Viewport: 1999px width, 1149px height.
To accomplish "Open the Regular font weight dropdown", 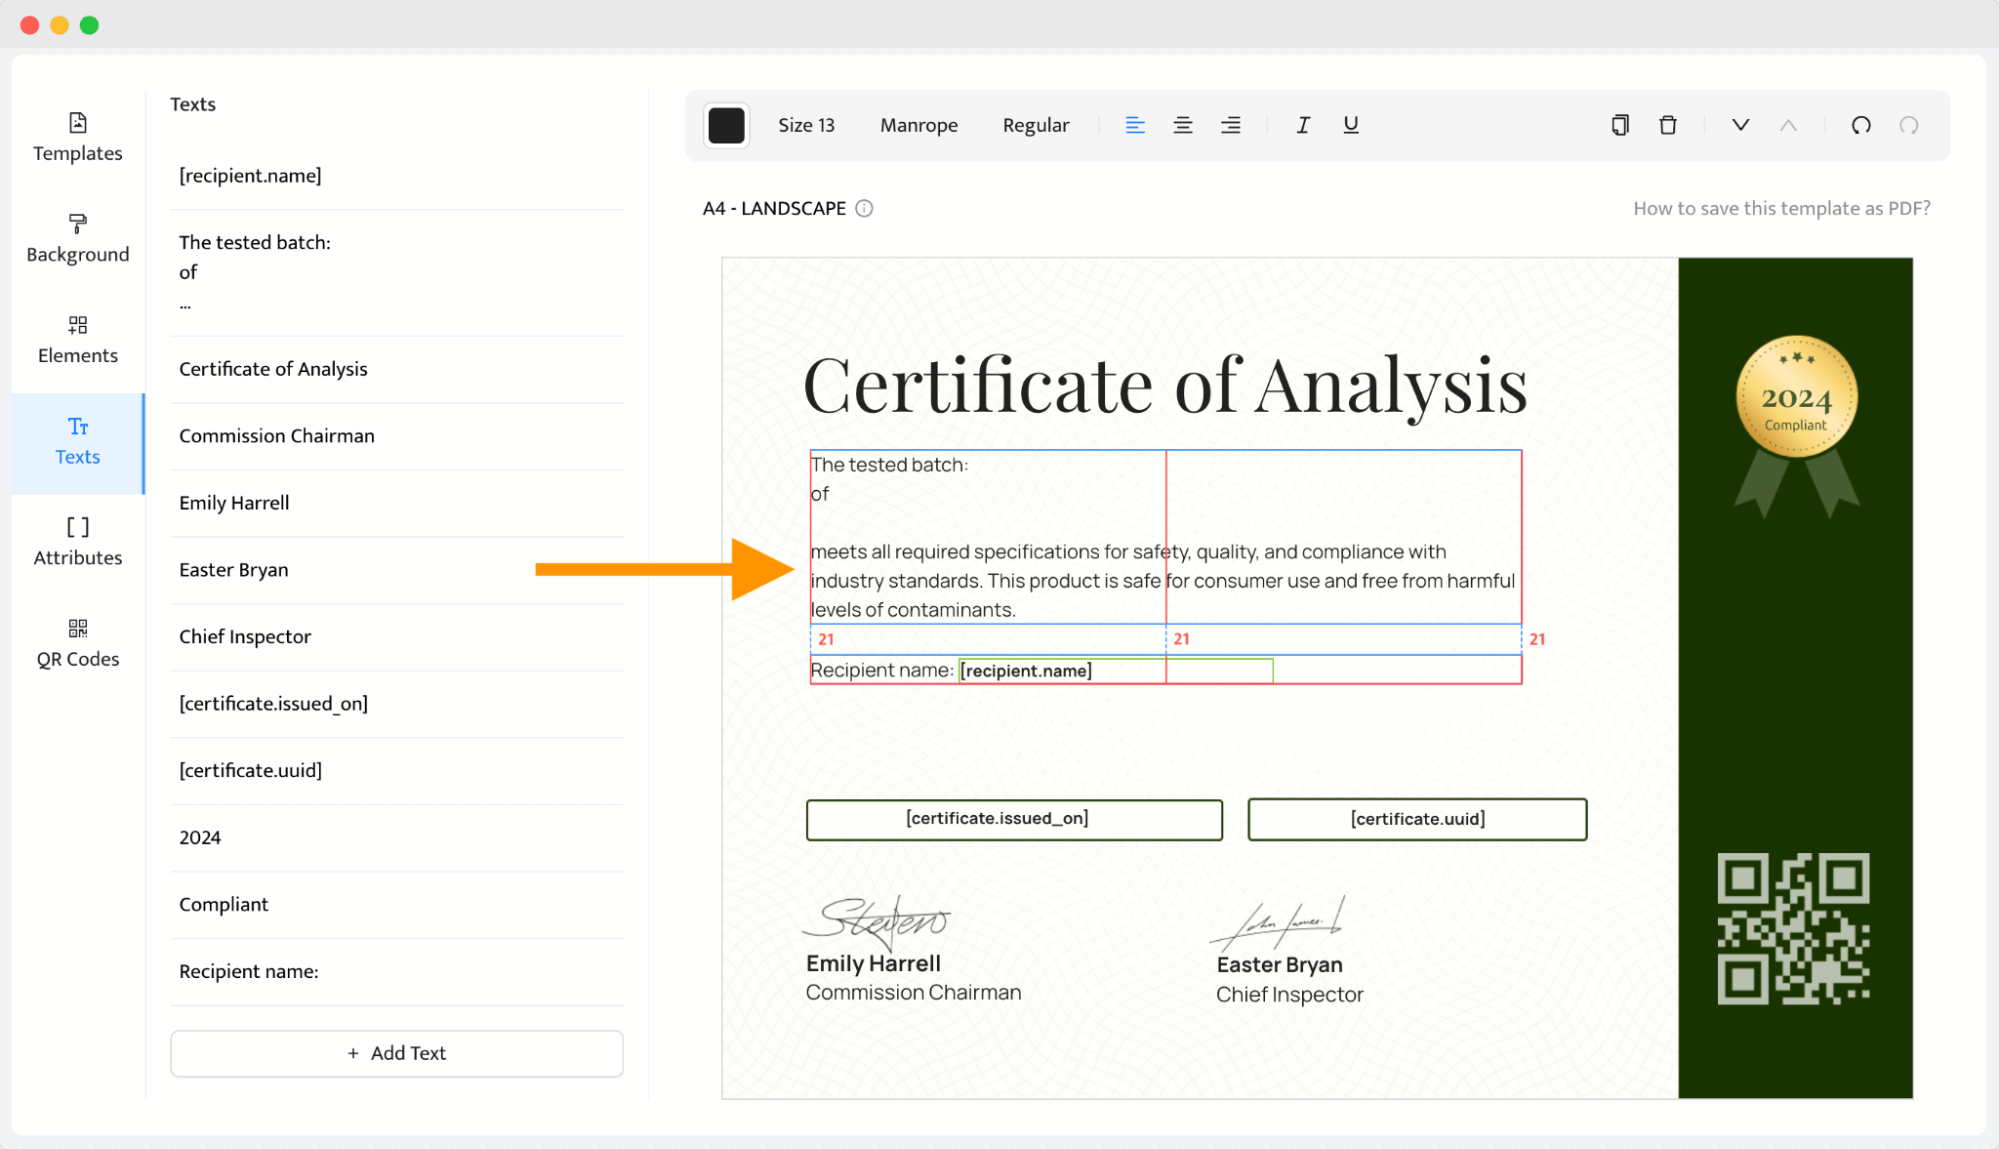I will (1036, 125).
